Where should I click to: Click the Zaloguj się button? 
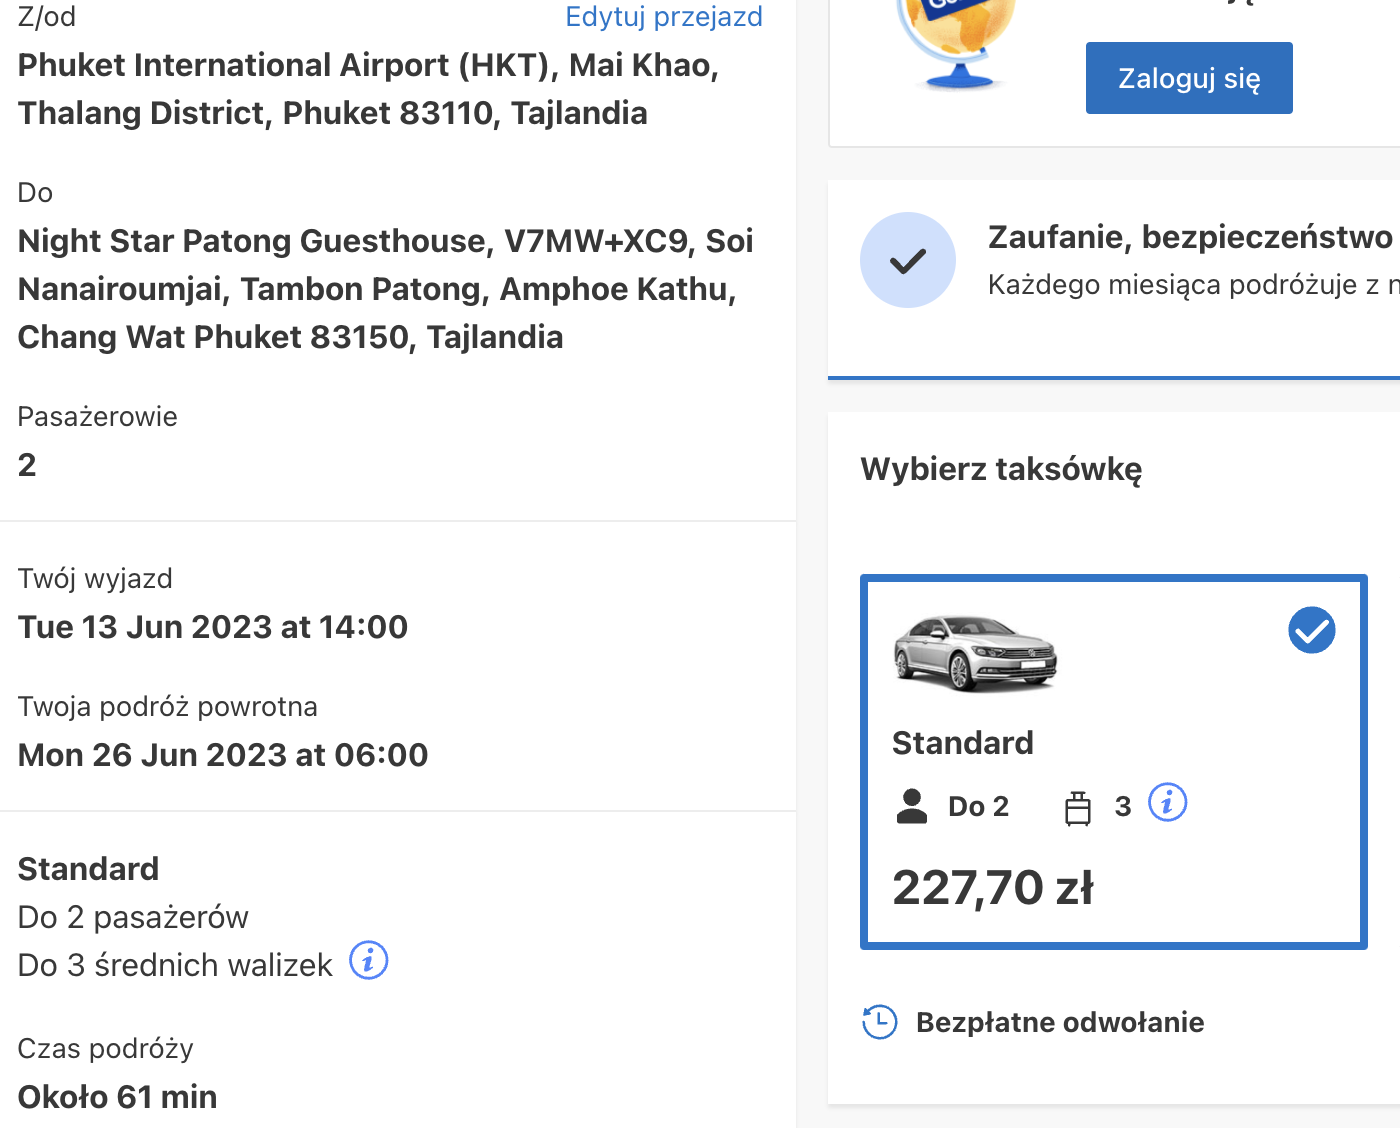tap(1189, 78)
